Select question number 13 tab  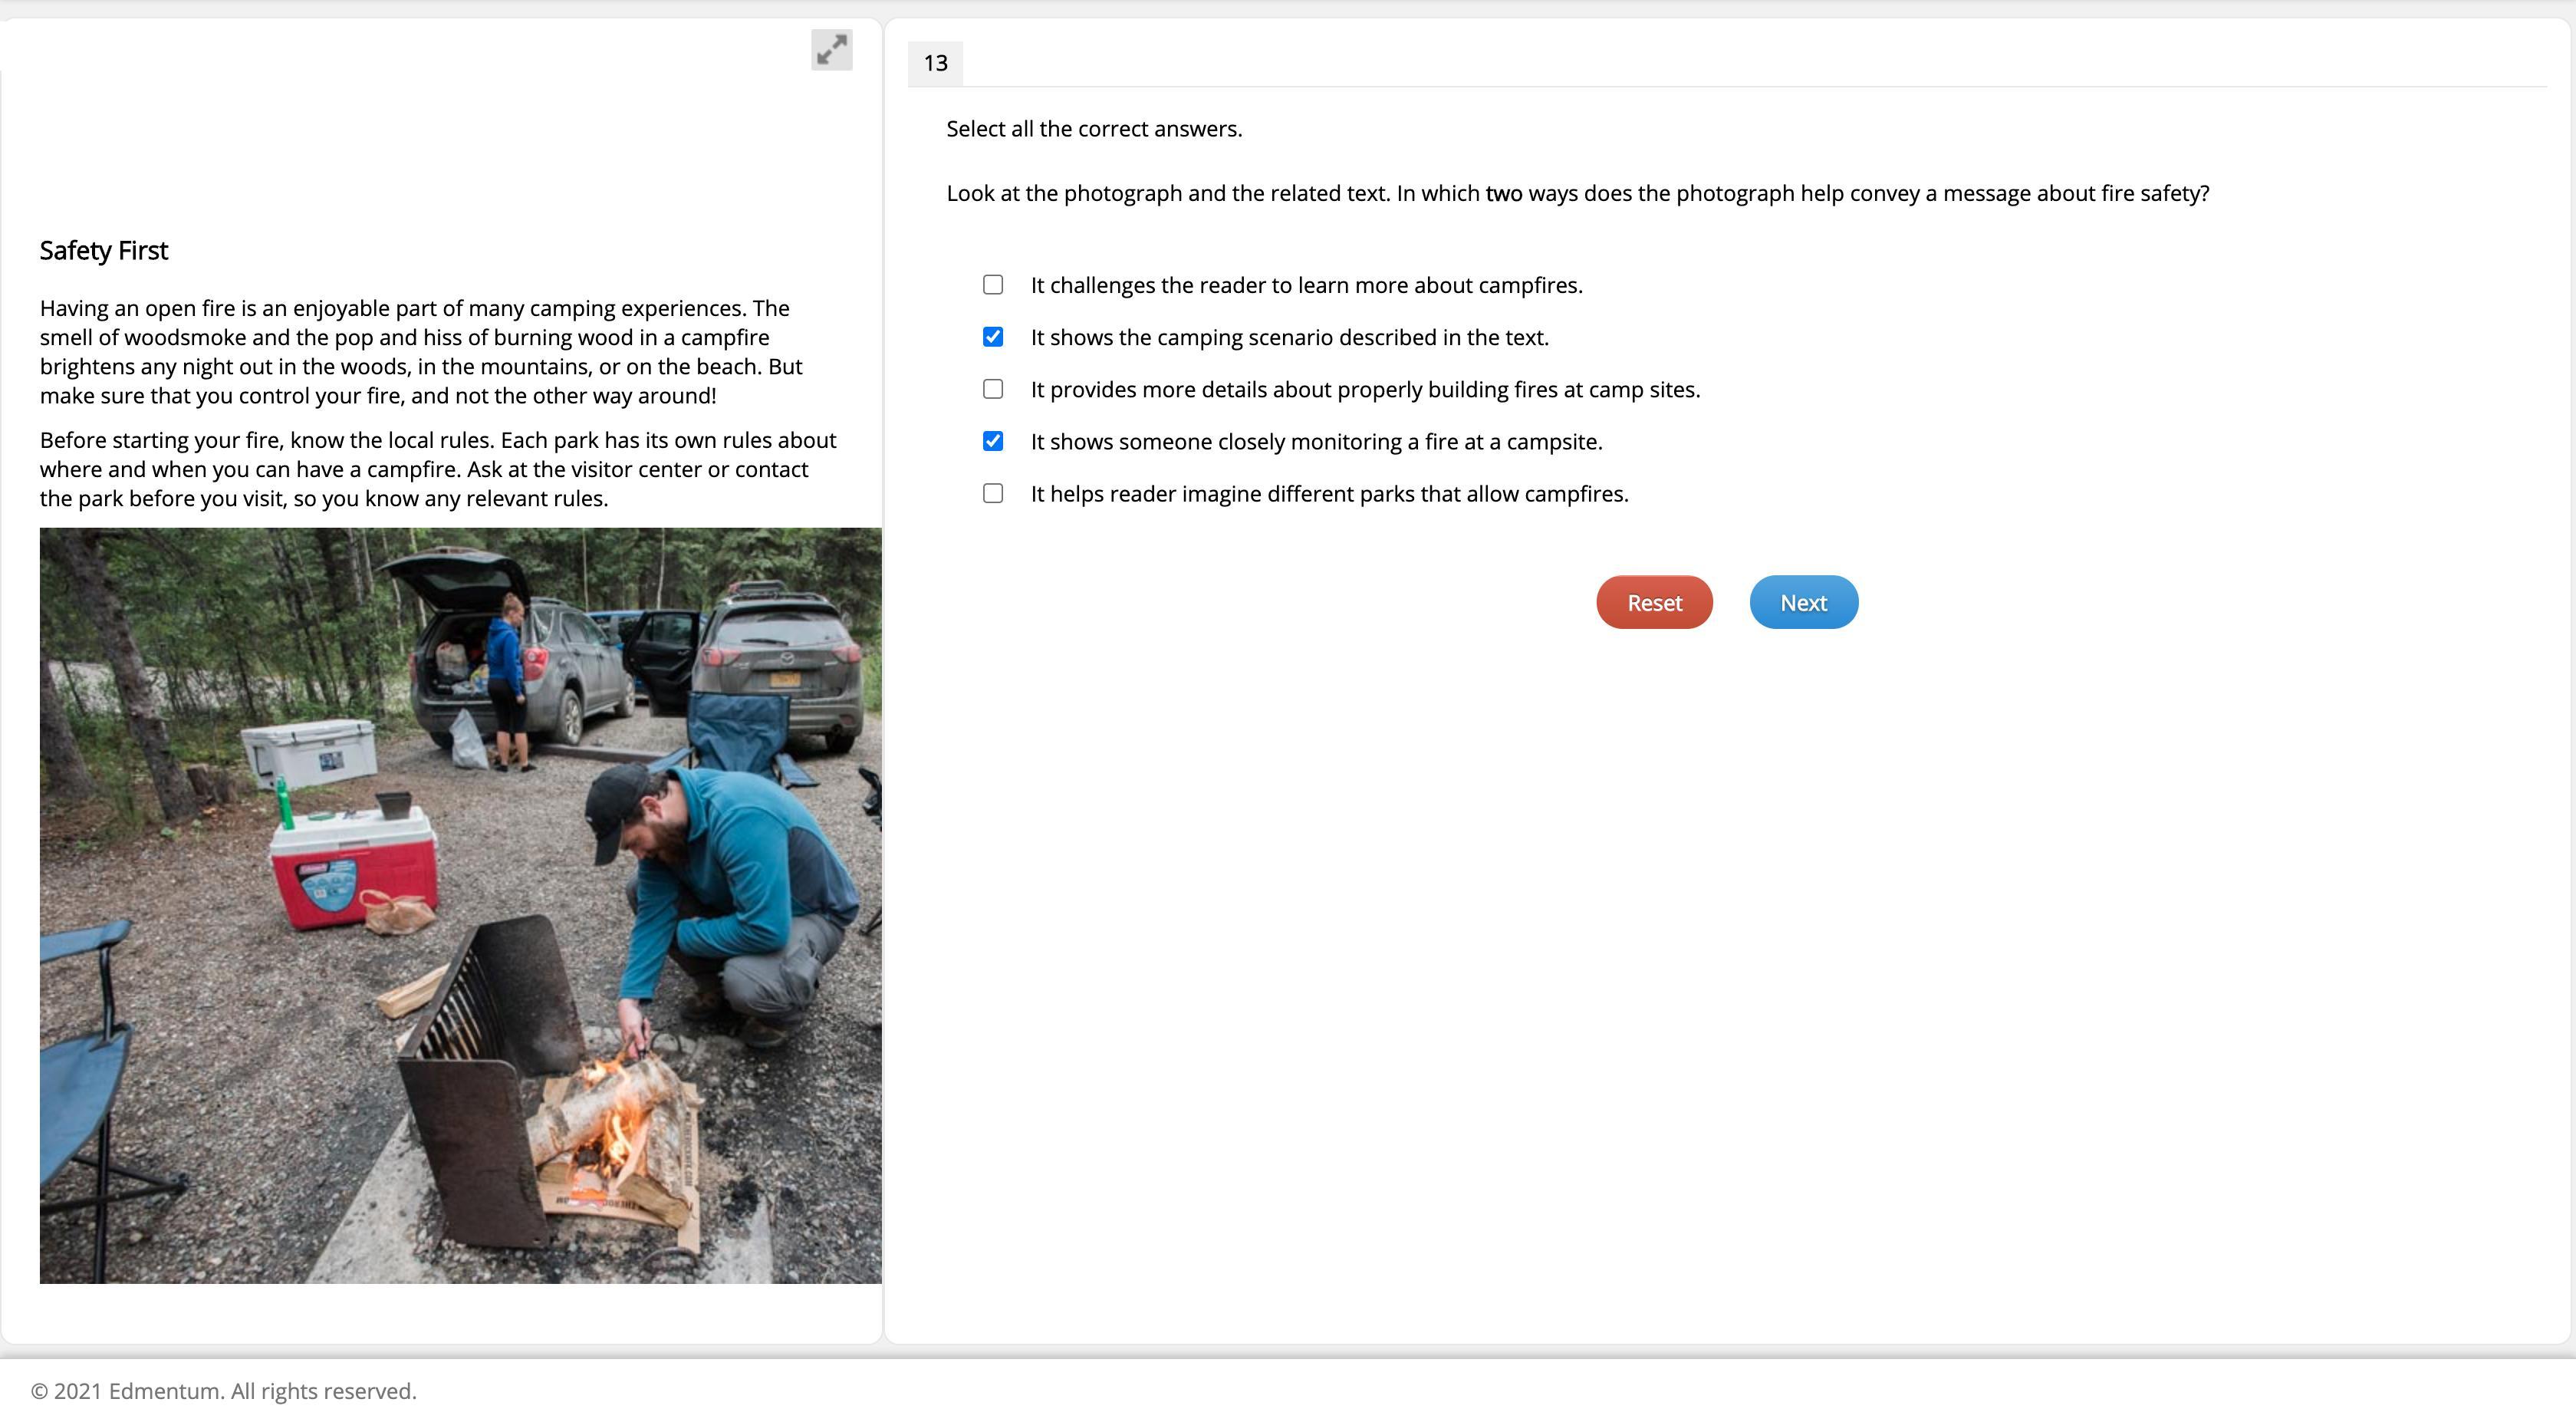pos(935,63)
